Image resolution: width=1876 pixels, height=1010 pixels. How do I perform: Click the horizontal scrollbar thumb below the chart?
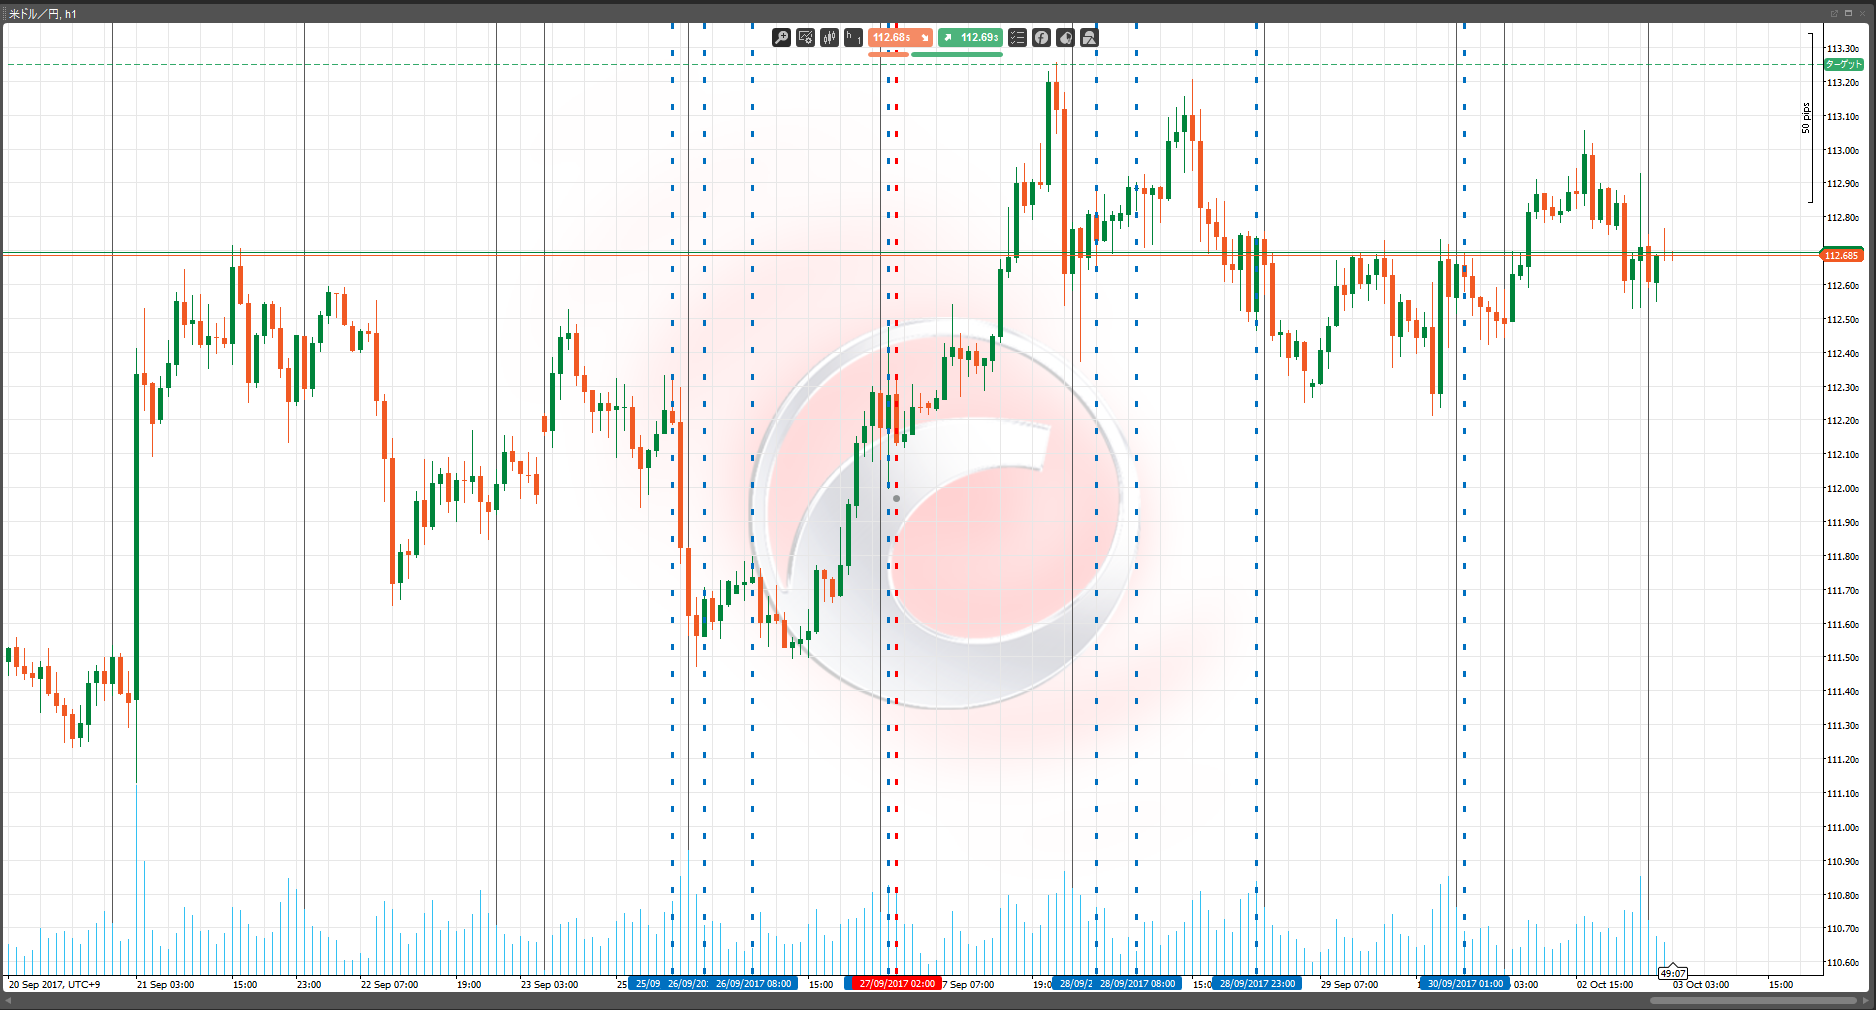click(1752, 1000)
